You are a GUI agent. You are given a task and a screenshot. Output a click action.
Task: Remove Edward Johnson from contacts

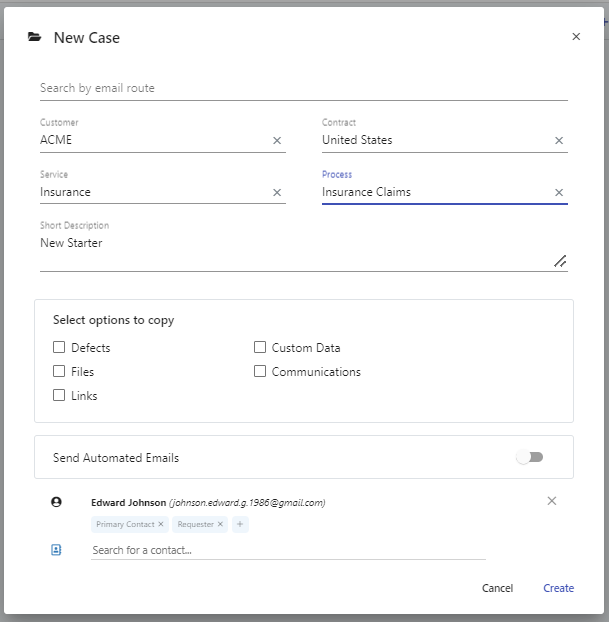pyautogui.click(x=552, y=501)
